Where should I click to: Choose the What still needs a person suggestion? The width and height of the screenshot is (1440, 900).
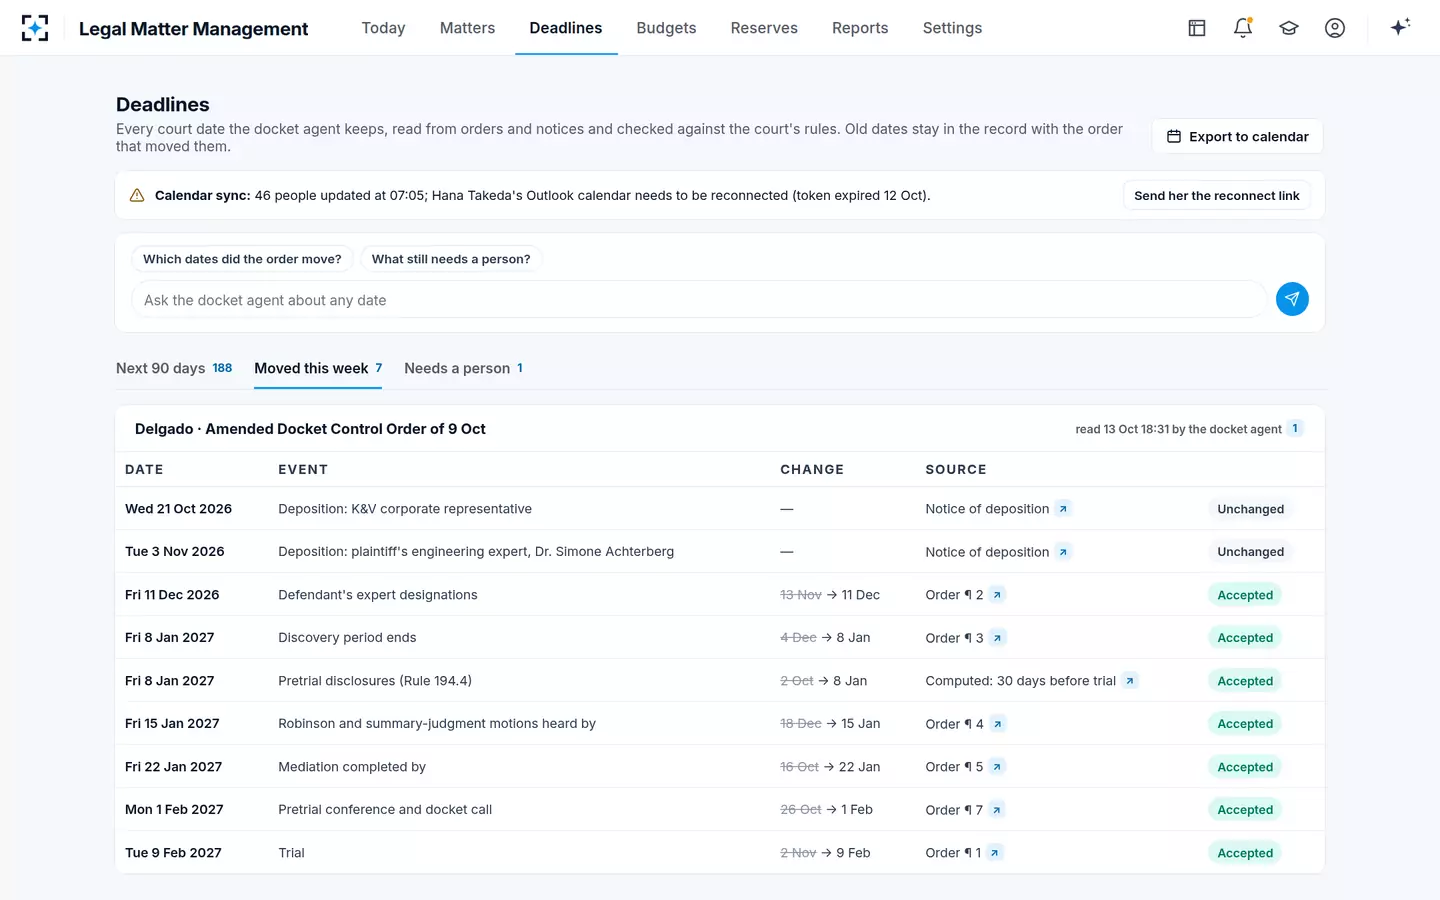[x=451, y=259]
